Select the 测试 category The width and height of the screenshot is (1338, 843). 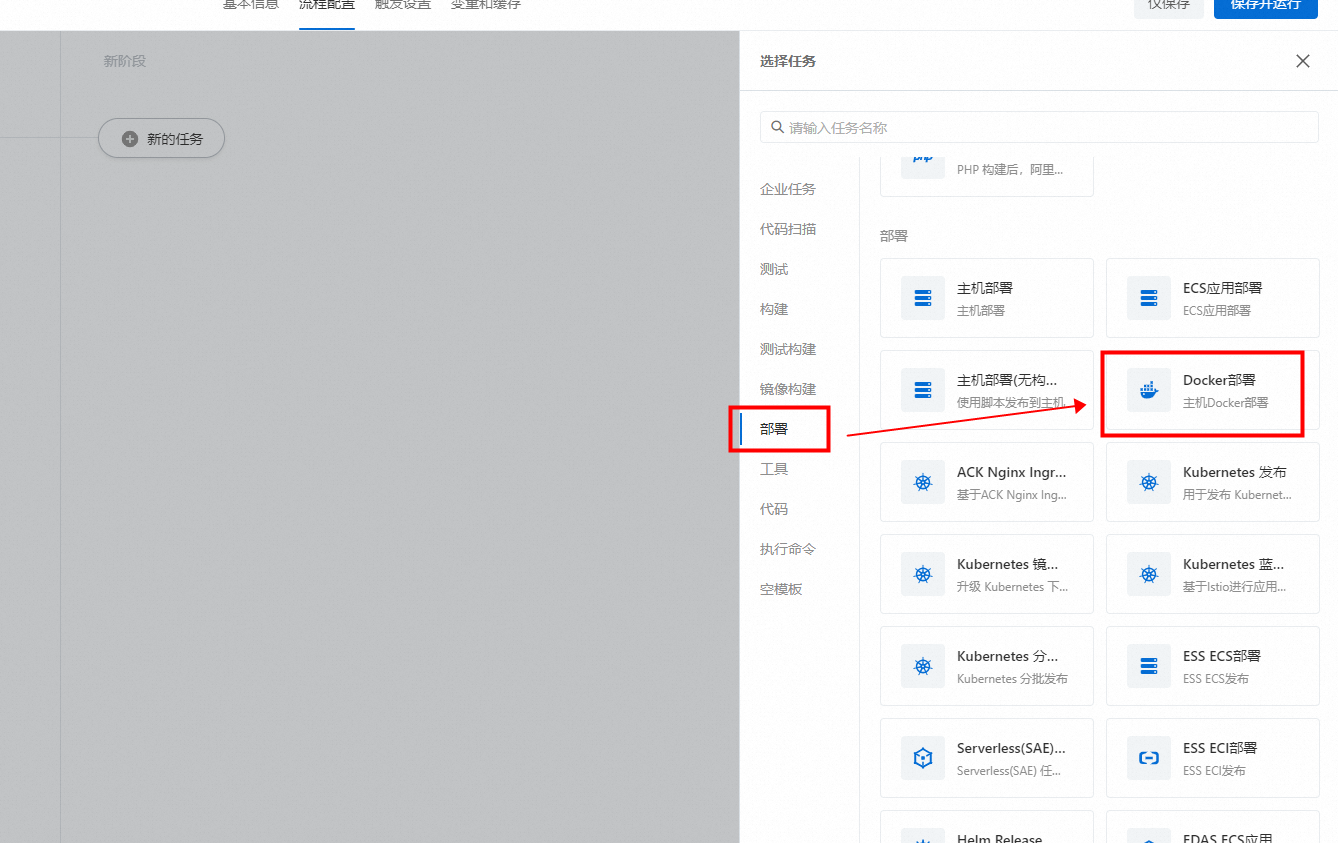774,269
